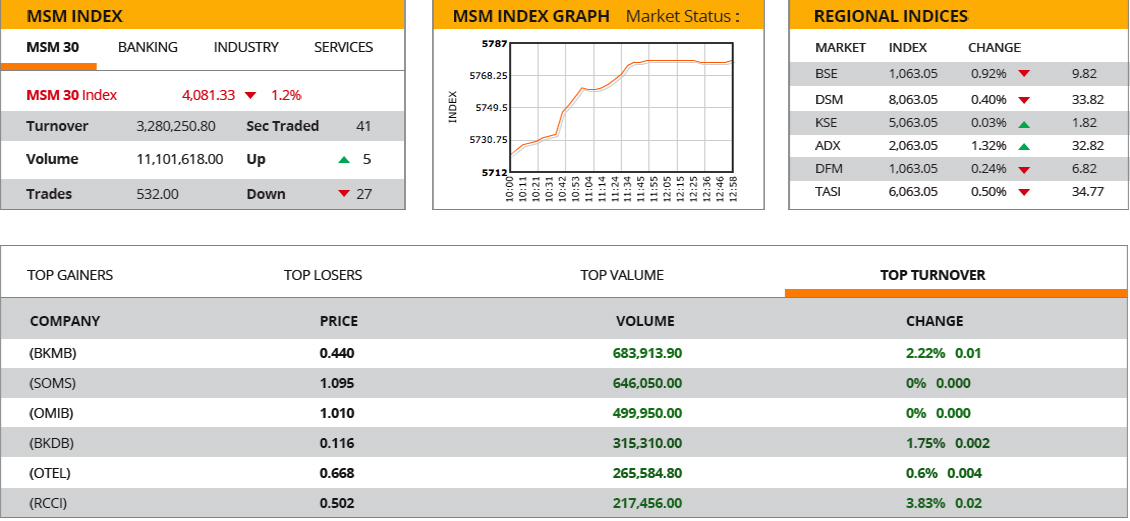
Task: Click the CHANGE header in turnover table
Action: [x=935, y=321]
